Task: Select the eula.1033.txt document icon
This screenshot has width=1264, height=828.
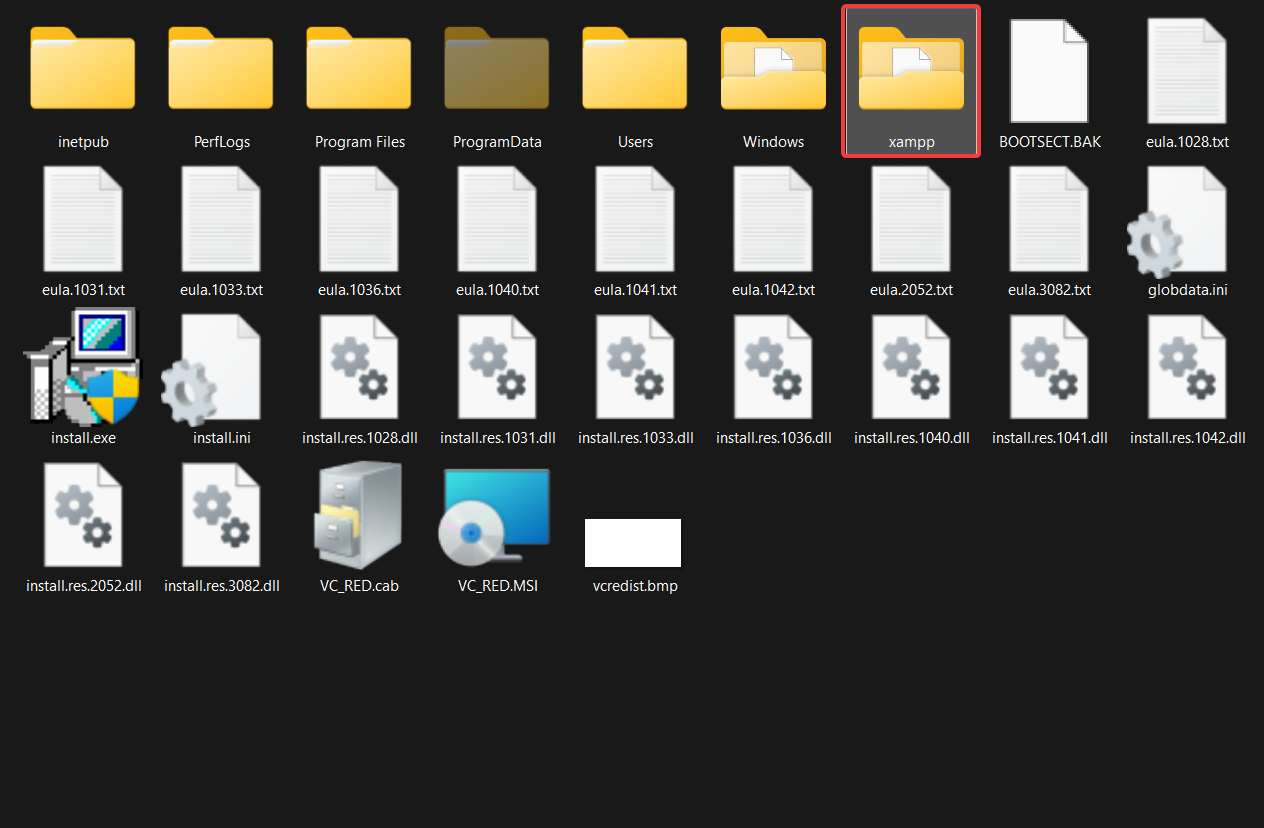Action: pos(221,218)
